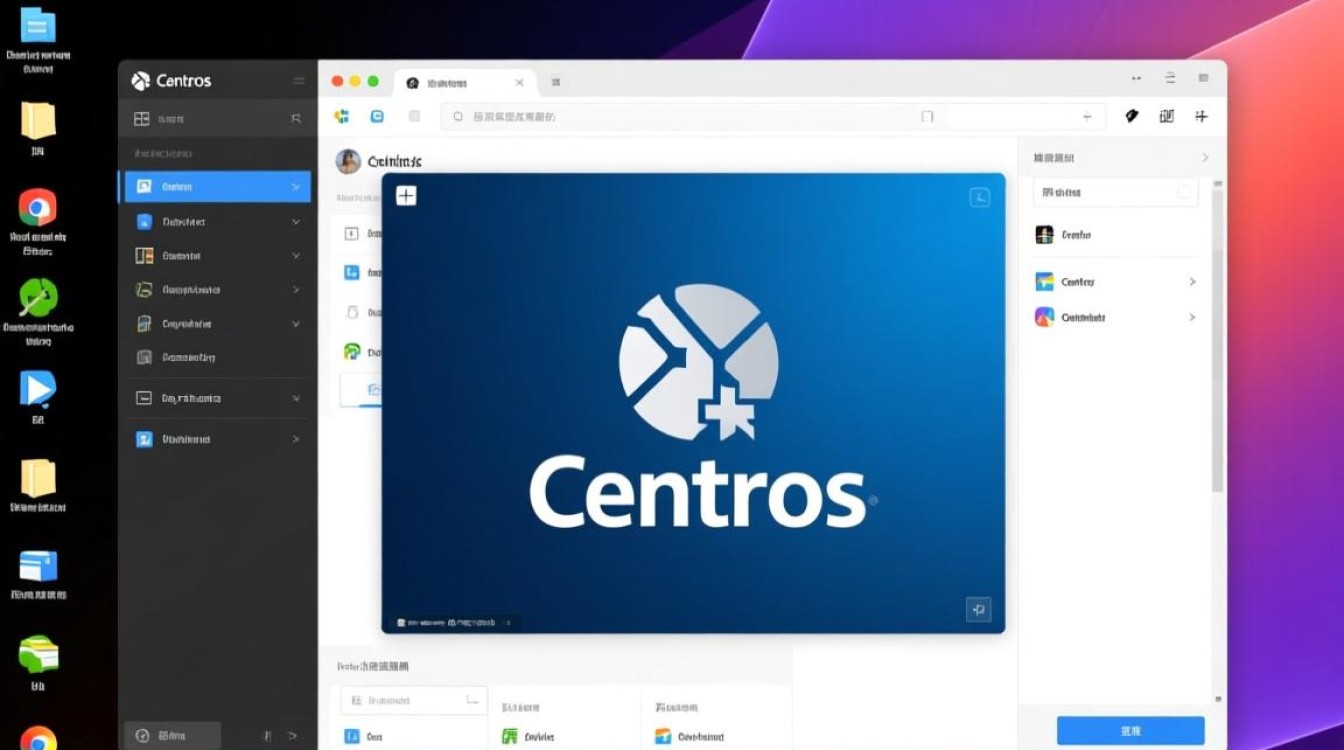Viewport: 1344px width, 750px height.
Task: Click the green-yellow page icon in the sidebar
Action: (x=144, y=324)
